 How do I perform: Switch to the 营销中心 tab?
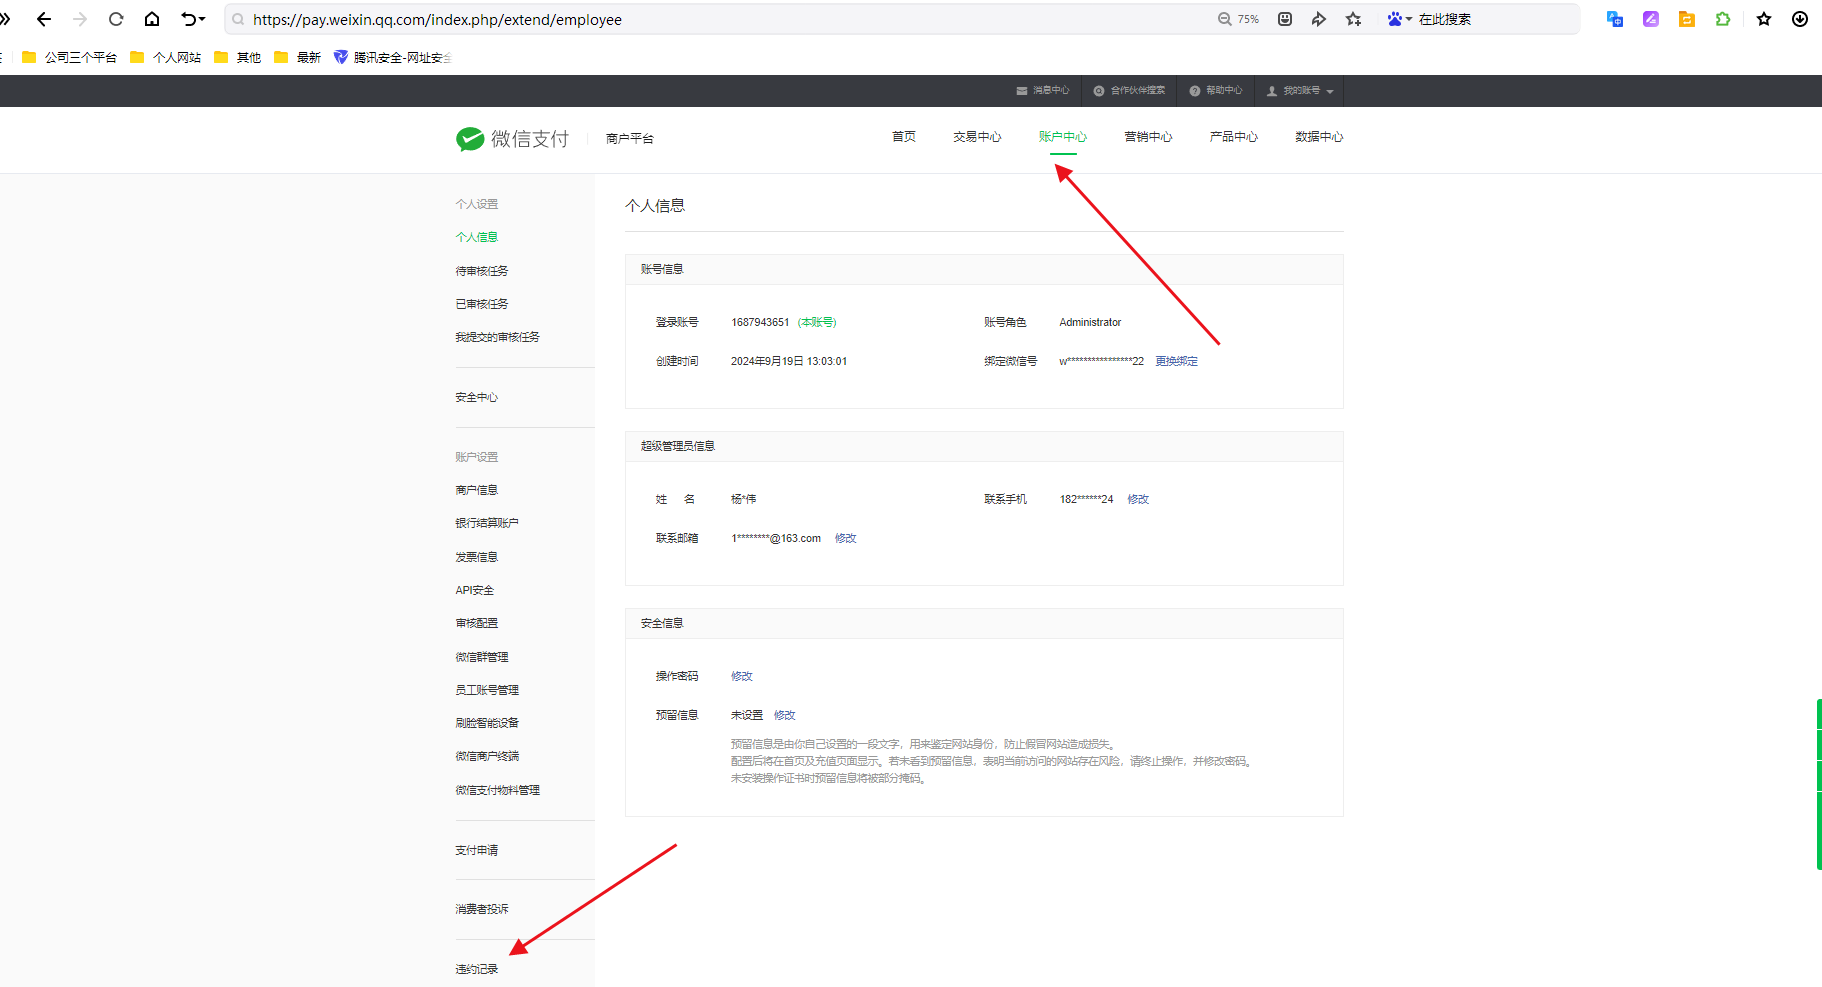[1148, 137]
